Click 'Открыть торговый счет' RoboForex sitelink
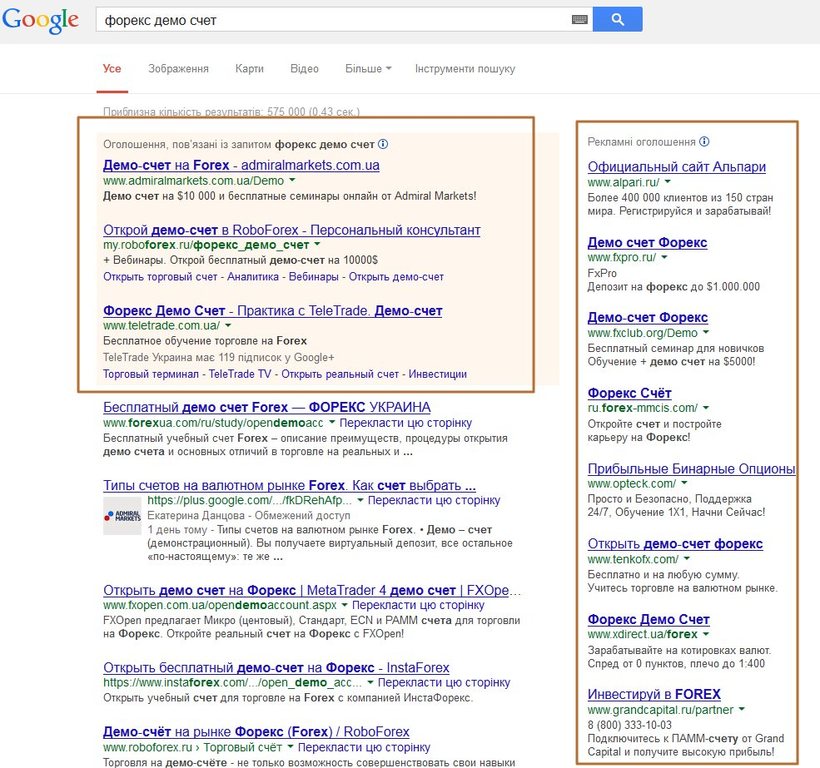 point(160,277)
